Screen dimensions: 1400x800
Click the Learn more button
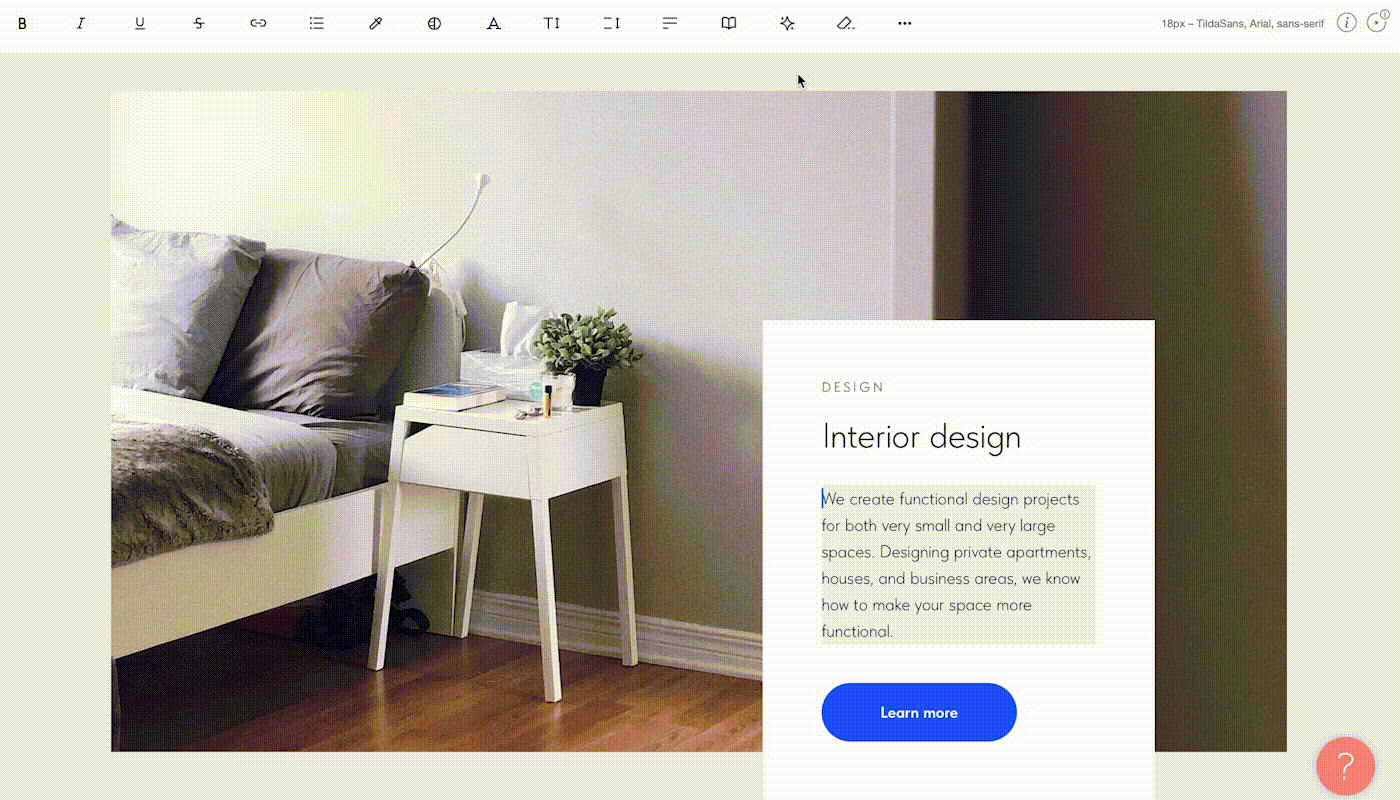[x=919, y=713]
